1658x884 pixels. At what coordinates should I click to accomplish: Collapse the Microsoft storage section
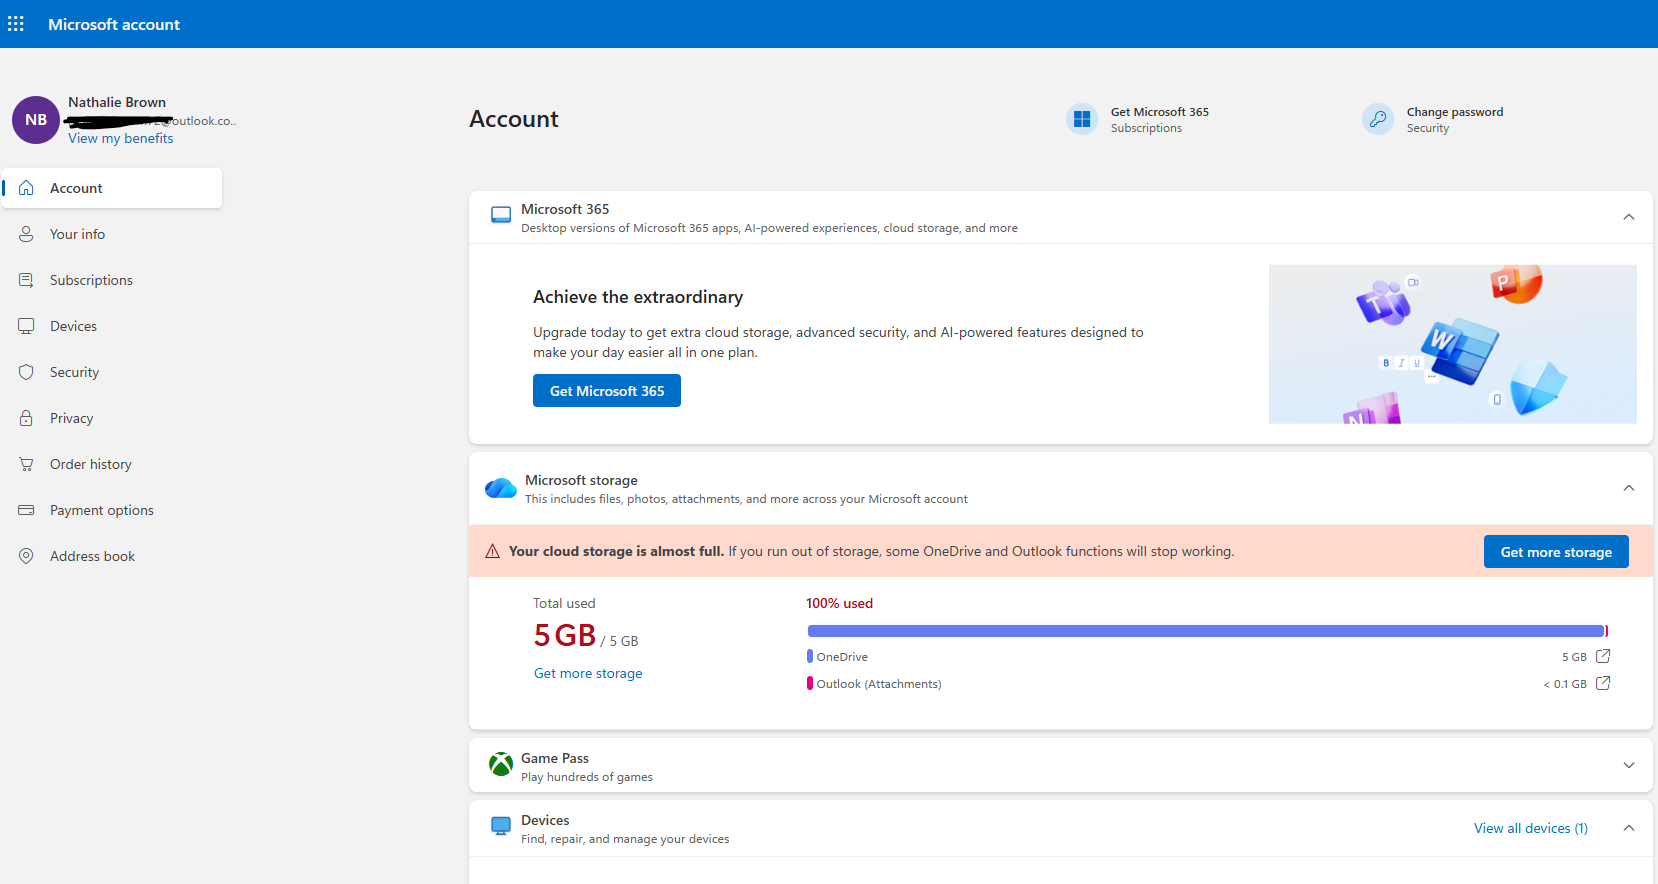click(x=1629, y=488)
